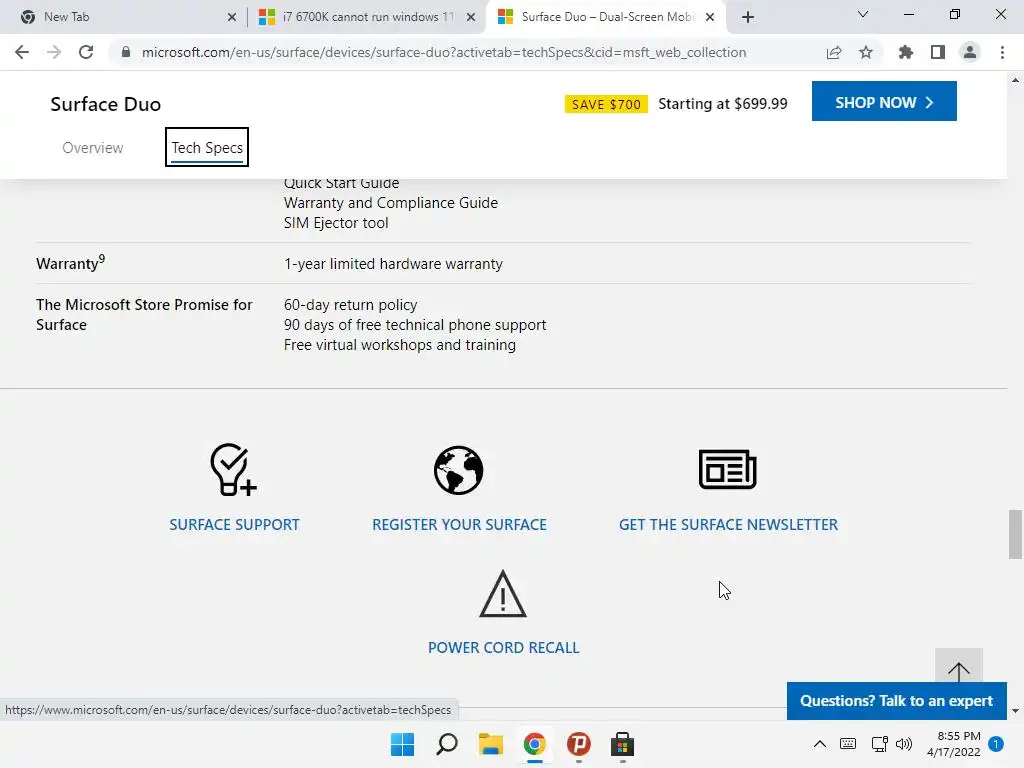This screenshot has height=768, width=1024.
Task: Click the volume speaker tray icon
Action: (904, 744)
